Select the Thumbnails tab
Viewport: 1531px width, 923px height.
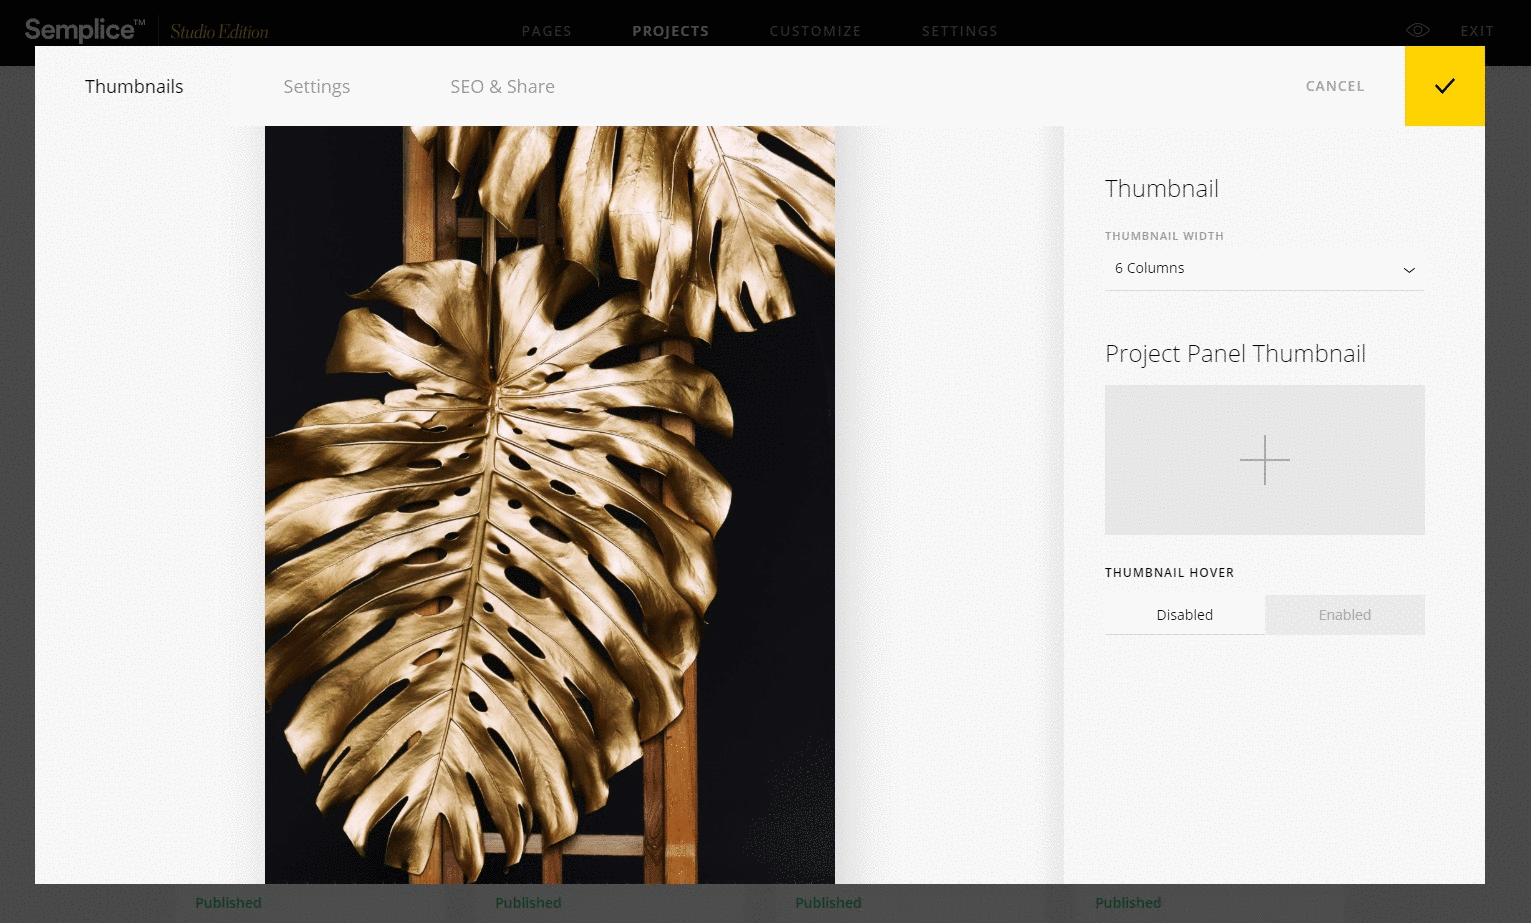point(134,87)
